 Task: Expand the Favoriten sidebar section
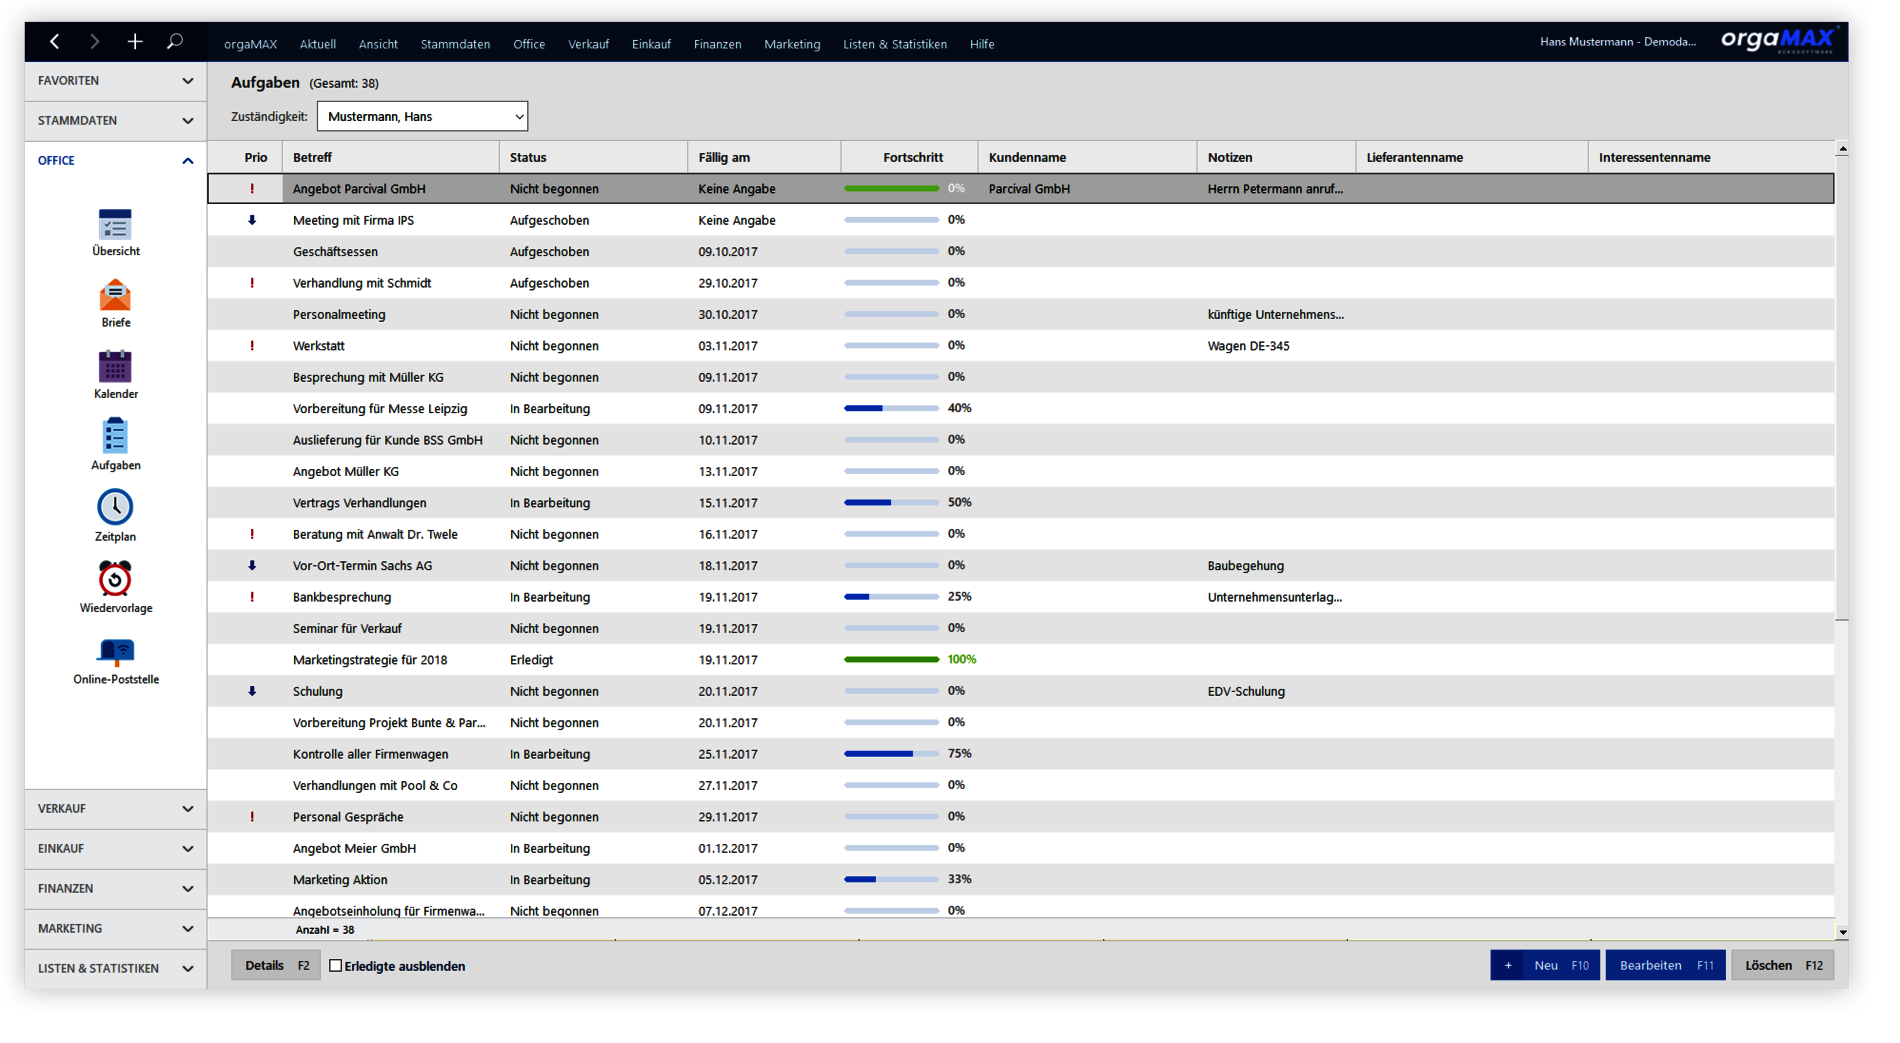(x=115, y=81)
